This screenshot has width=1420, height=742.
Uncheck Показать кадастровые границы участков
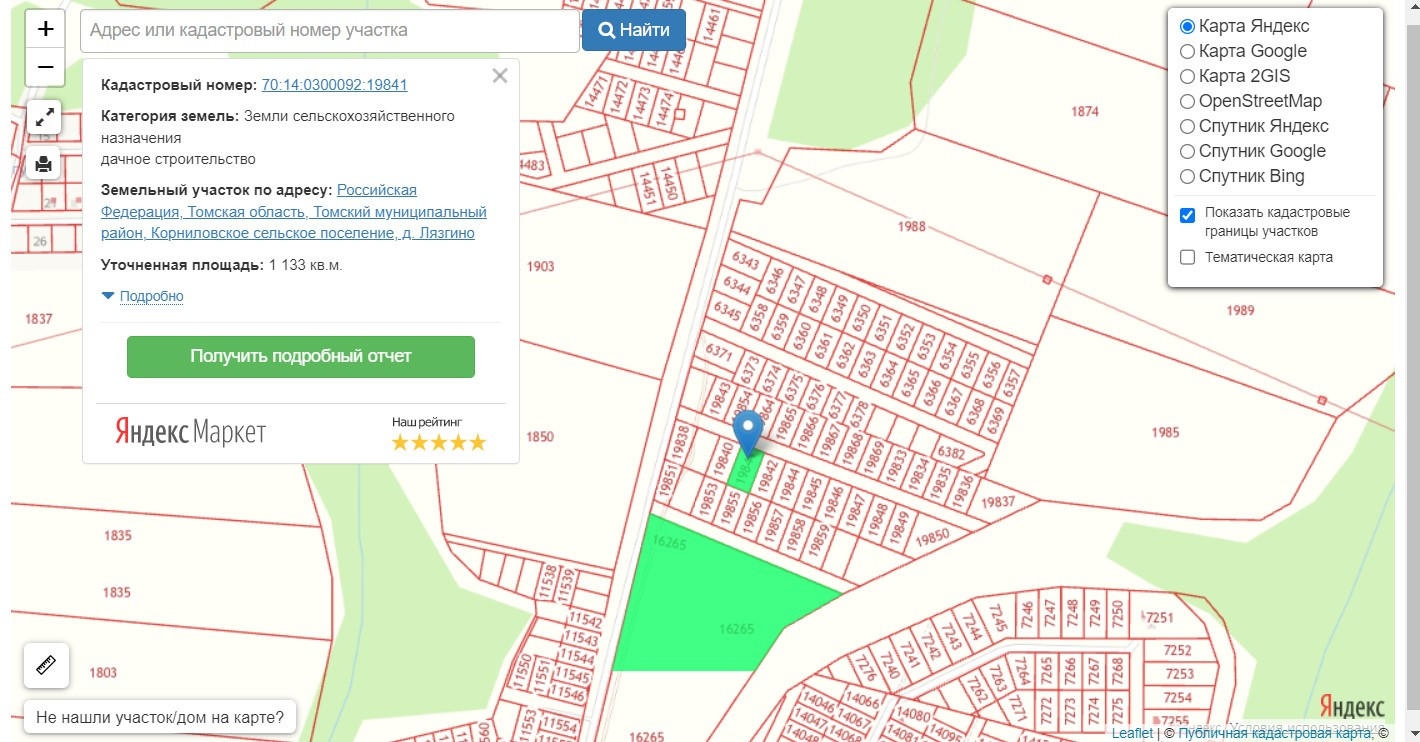(1187, 215)
